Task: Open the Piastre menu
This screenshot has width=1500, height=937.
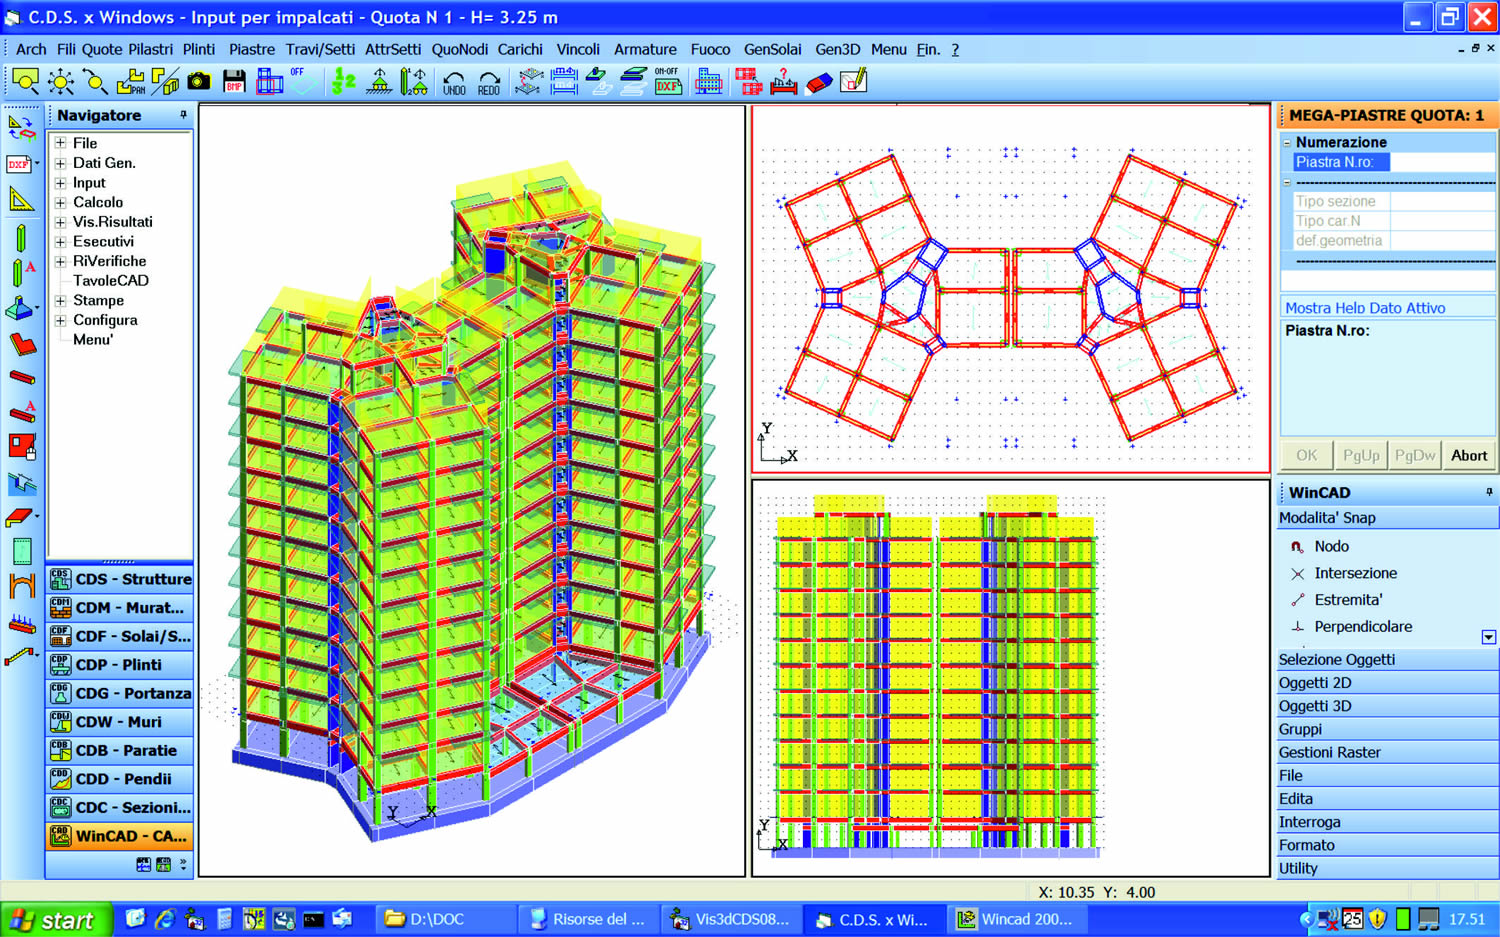Action: (251, 49)
